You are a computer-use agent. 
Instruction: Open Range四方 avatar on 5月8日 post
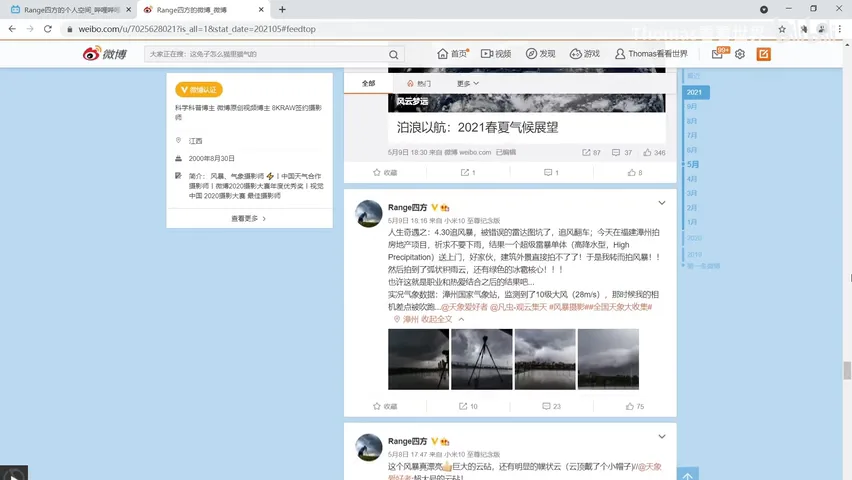(x=368, y=447)
